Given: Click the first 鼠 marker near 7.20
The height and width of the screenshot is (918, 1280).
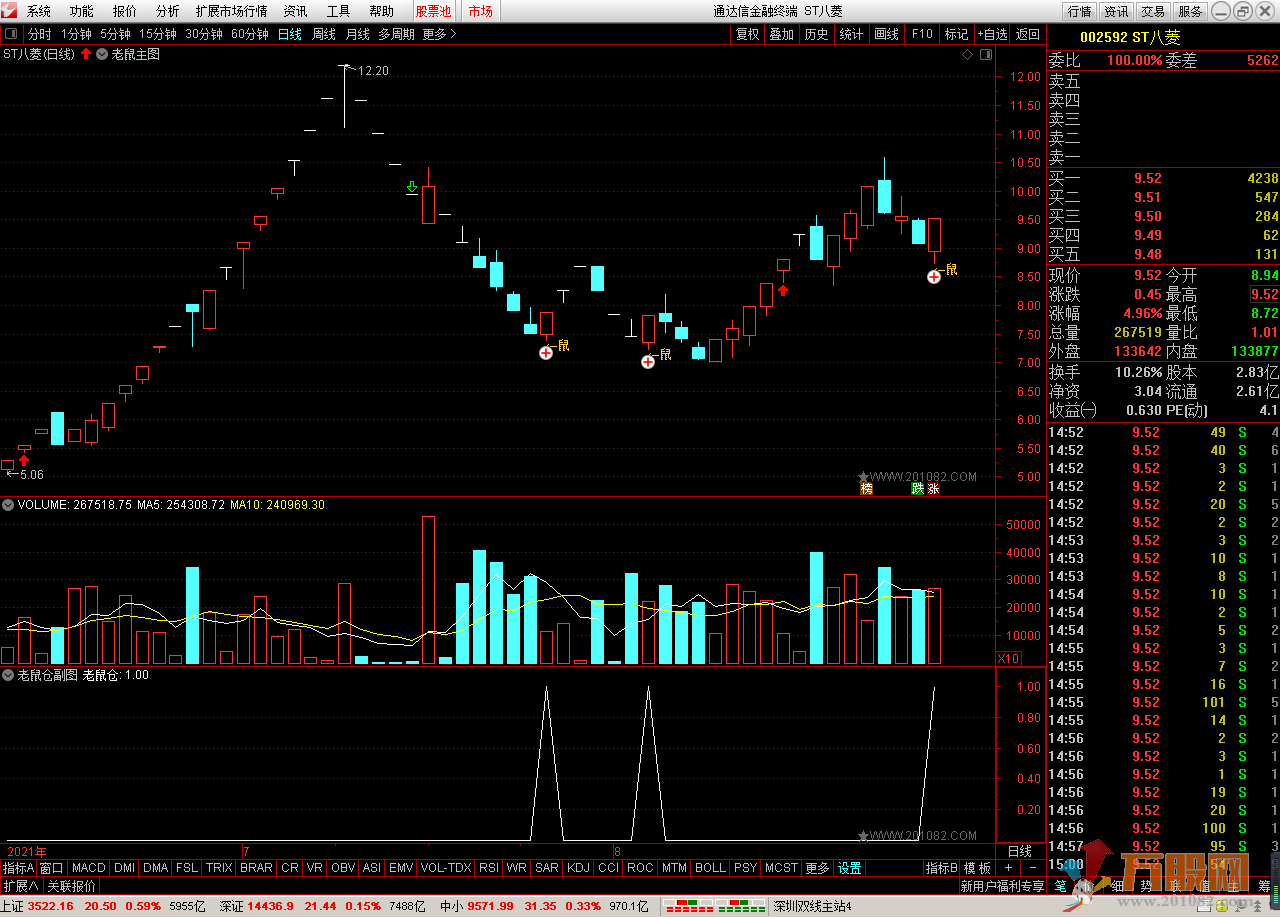Looking at the screenshot, I should click(563, 346).
